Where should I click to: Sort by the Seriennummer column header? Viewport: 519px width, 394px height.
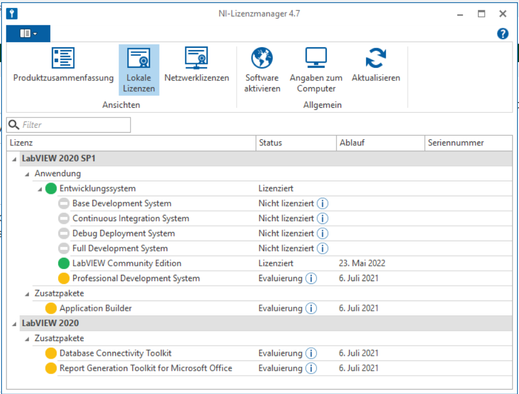(468, 143)
